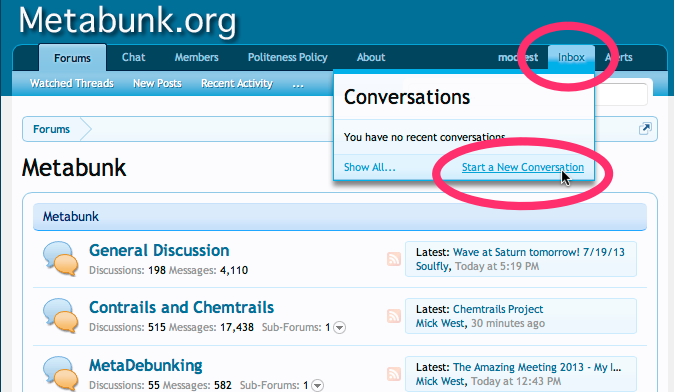The width and height of the screenshot is (674, 392).
Task: Open the RSS feed for Contrails and Chemtrails
Action: click(394, 316)
